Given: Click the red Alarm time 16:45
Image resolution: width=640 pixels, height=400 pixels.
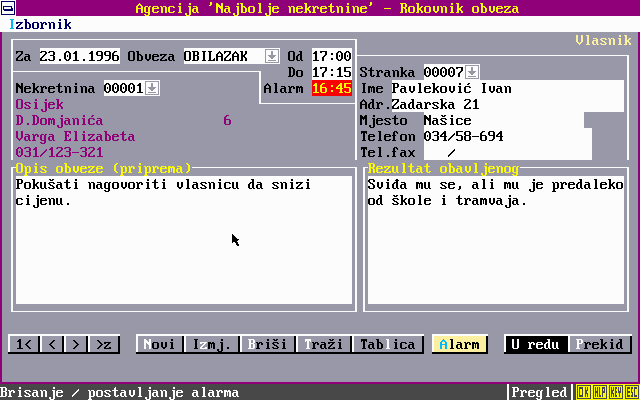Looking at the screenshot, I should click(x=332, y=88).
